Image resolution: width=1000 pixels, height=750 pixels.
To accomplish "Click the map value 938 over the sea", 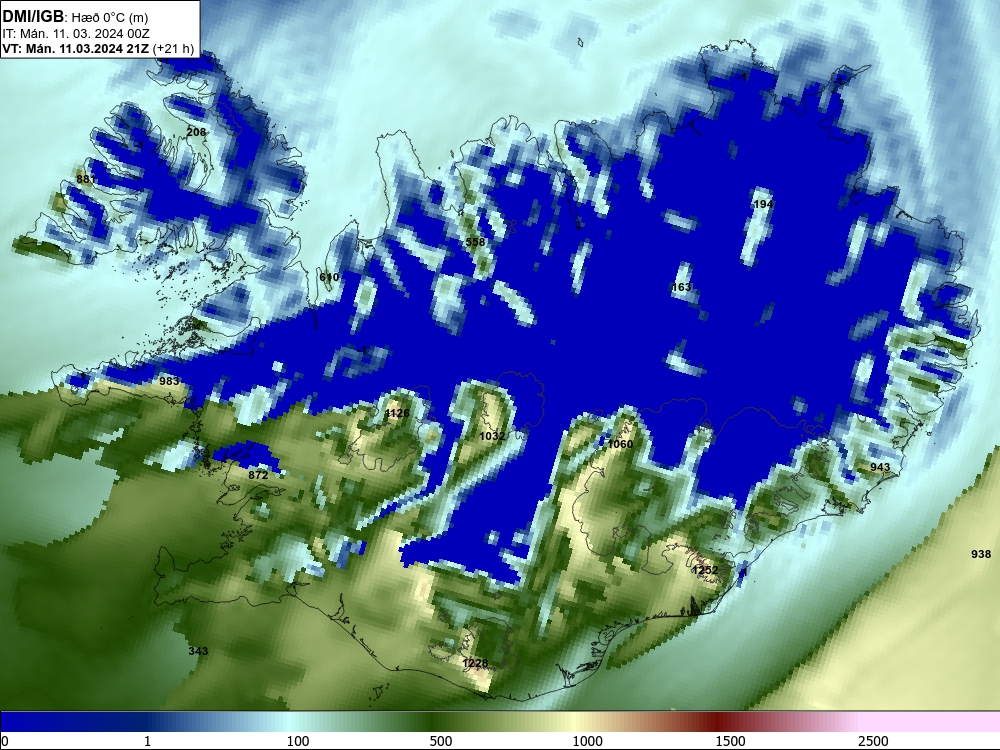I will [x=981, y=554].
